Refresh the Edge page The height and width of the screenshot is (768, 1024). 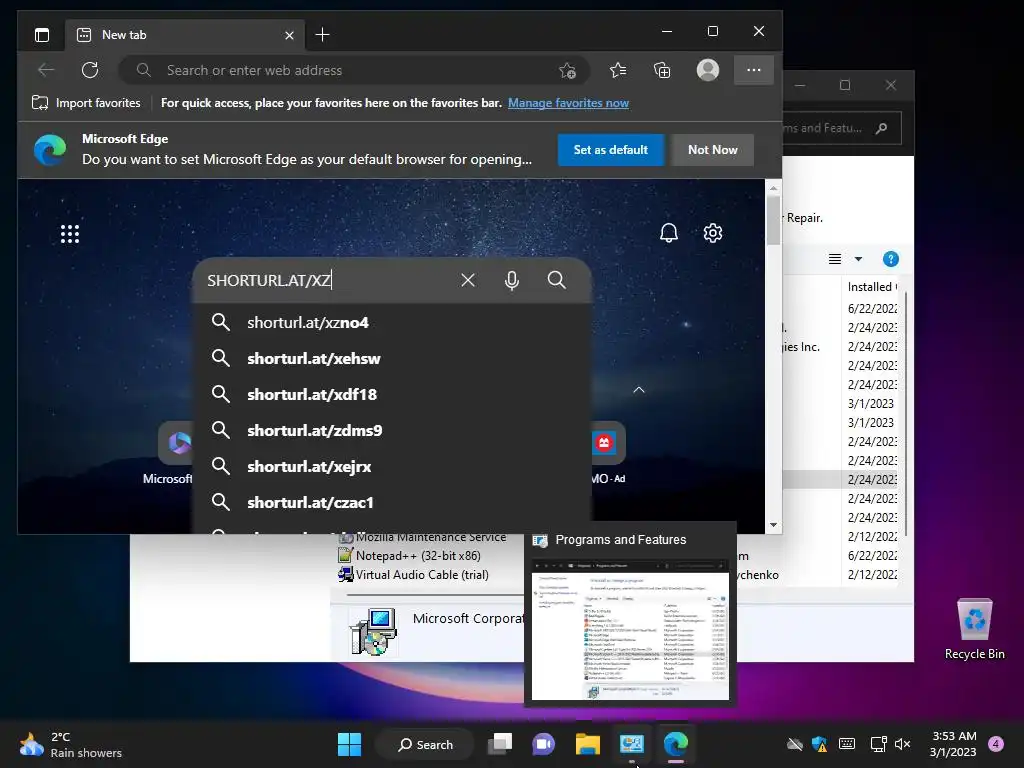pyautogui.click(x=90, y=70)
